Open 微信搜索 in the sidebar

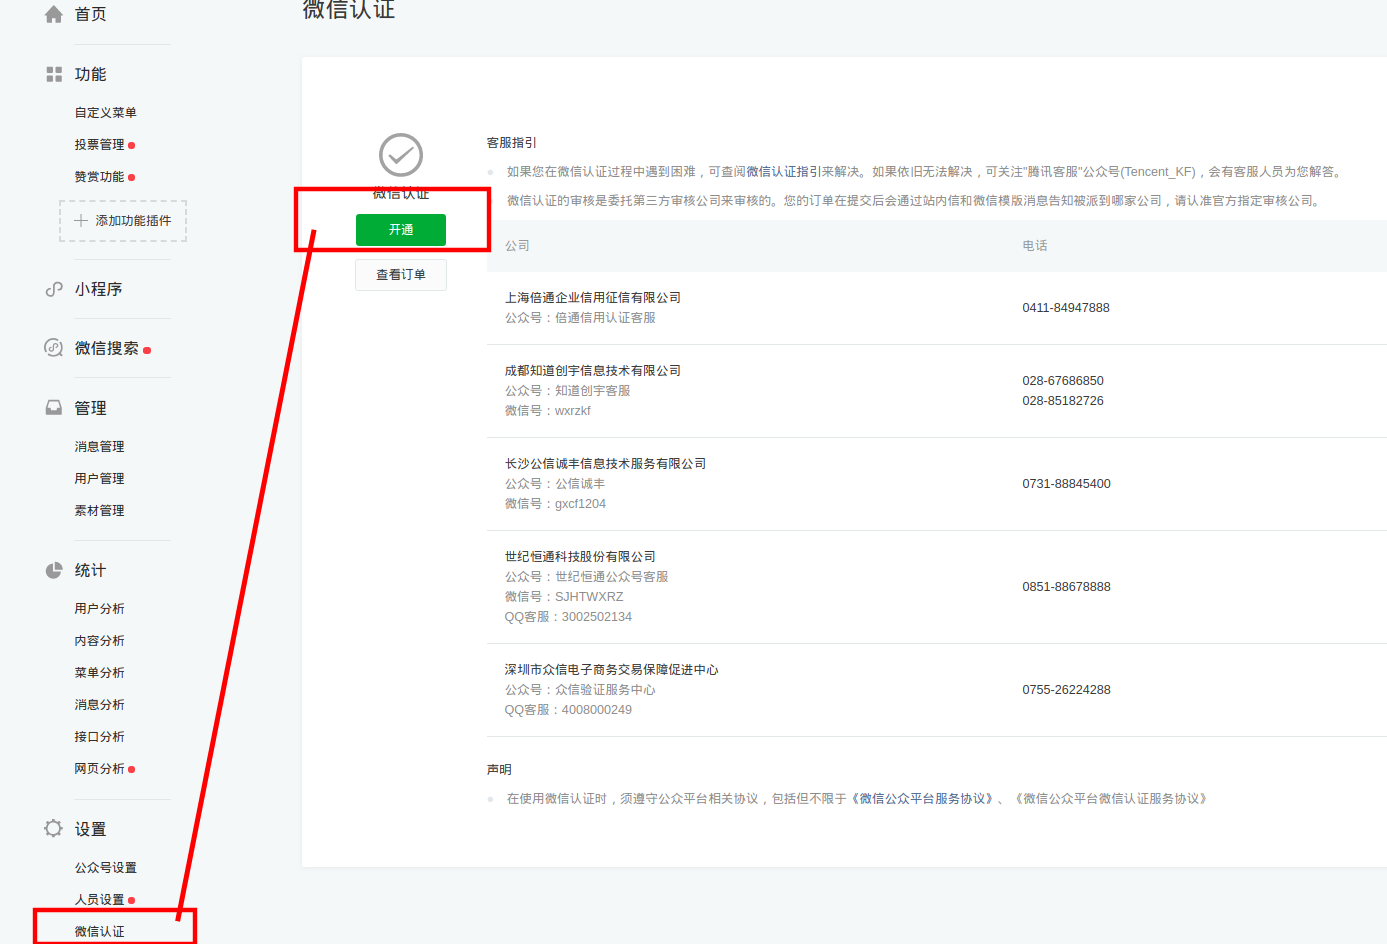[106, 348]
